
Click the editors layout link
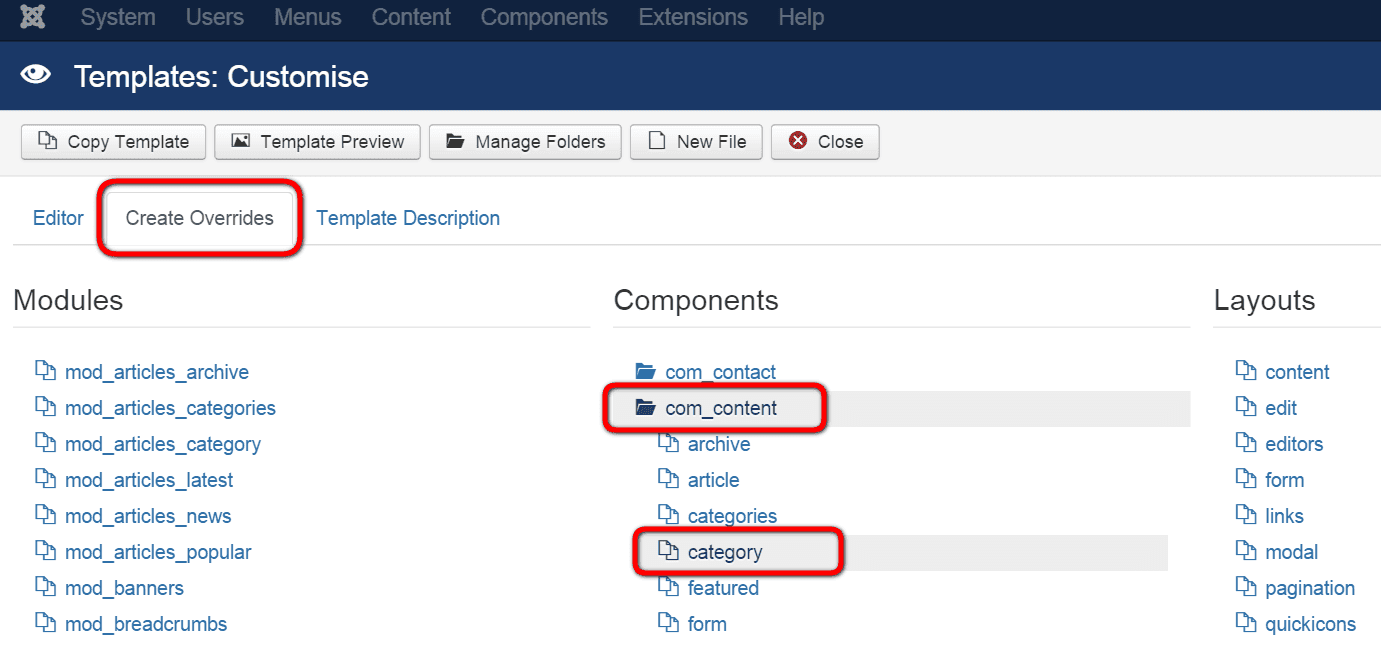1294,444
